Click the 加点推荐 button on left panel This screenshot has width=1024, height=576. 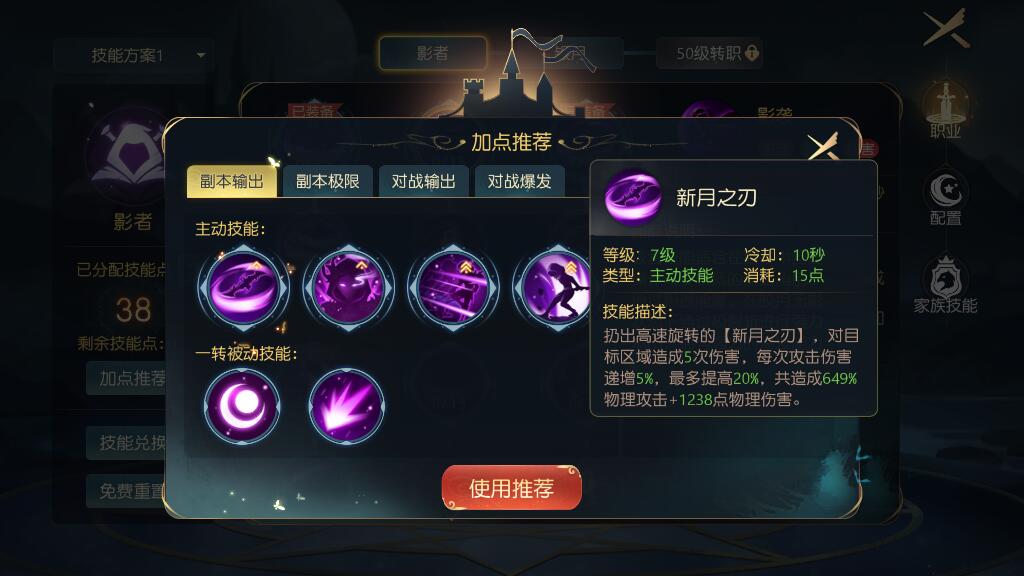126,378
